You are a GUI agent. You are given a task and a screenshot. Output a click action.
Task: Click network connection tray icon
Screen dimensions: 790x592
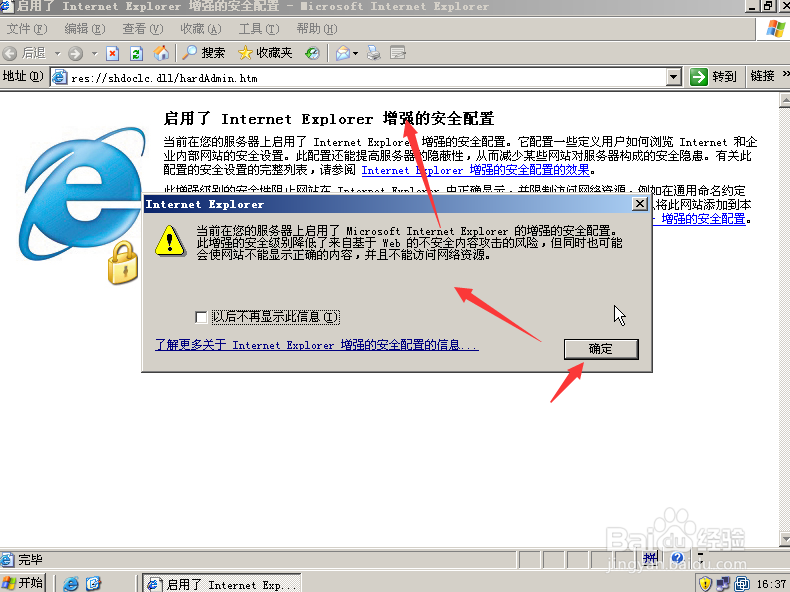[x=723, y=583]
